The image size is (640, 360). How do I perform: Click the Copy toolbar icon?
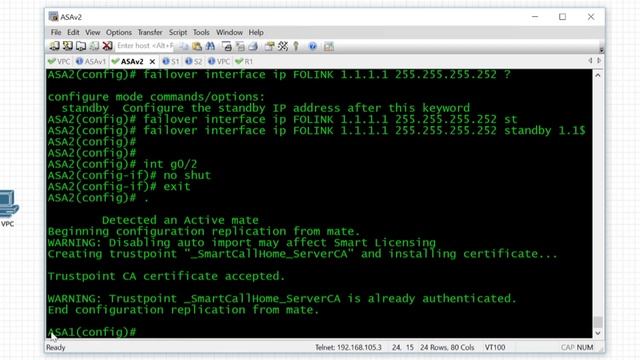[184, 47]
